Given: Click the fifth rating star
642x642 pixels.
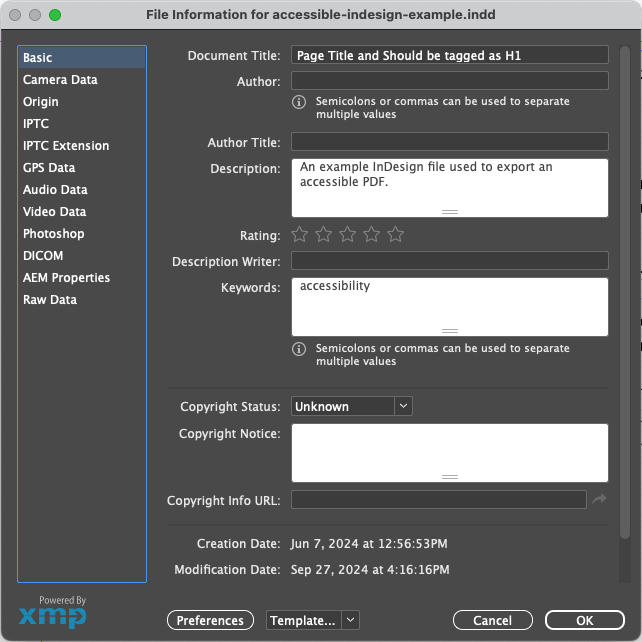Looking at the screenshot, I should point(396,235).
